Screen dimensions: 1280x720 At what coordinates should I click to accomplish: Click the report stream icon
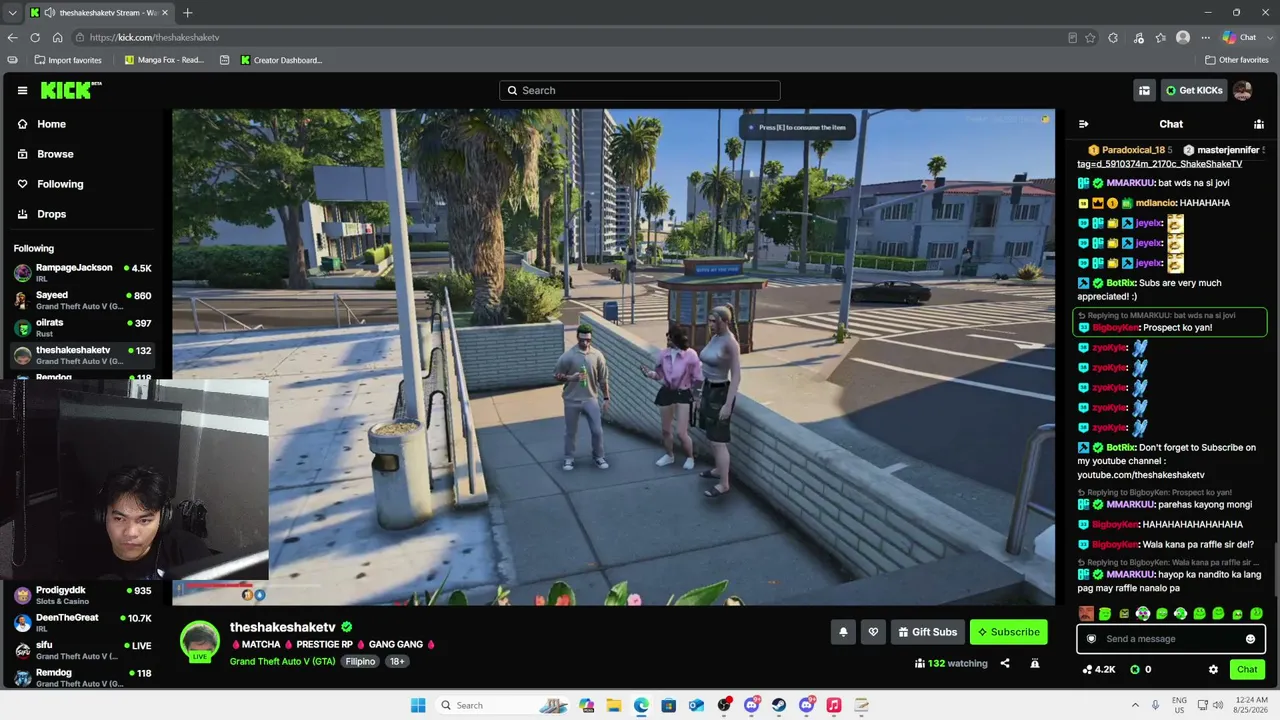point(1035,663)
